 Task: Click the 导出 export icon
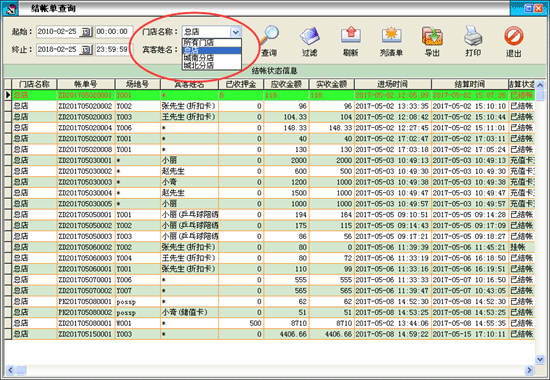pos(432,36)
